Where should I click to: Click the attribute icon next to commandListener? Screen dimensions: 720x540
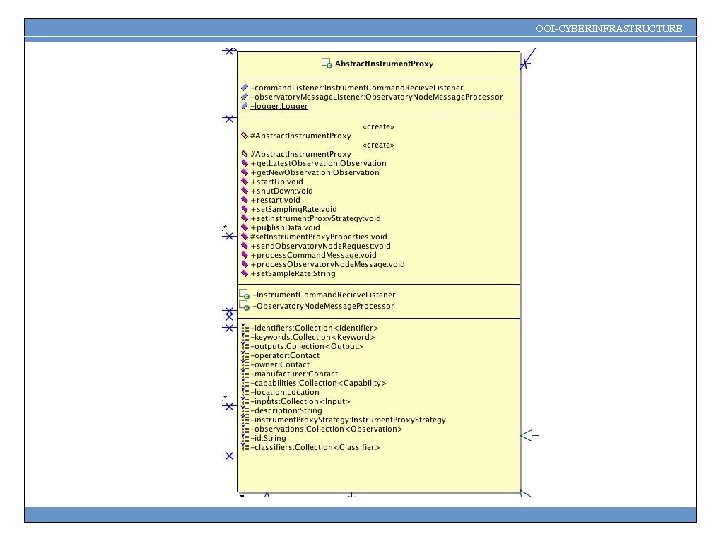[x=245, y=87]
